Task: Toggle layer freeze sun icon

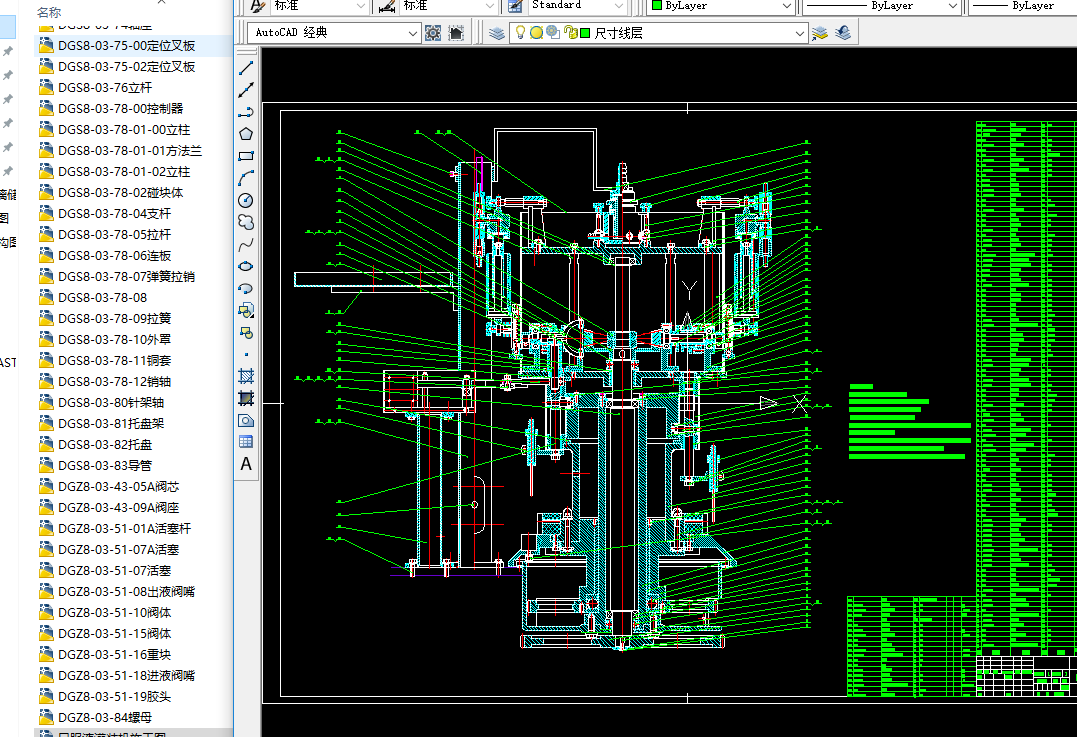Action: (x=537, y=33)
